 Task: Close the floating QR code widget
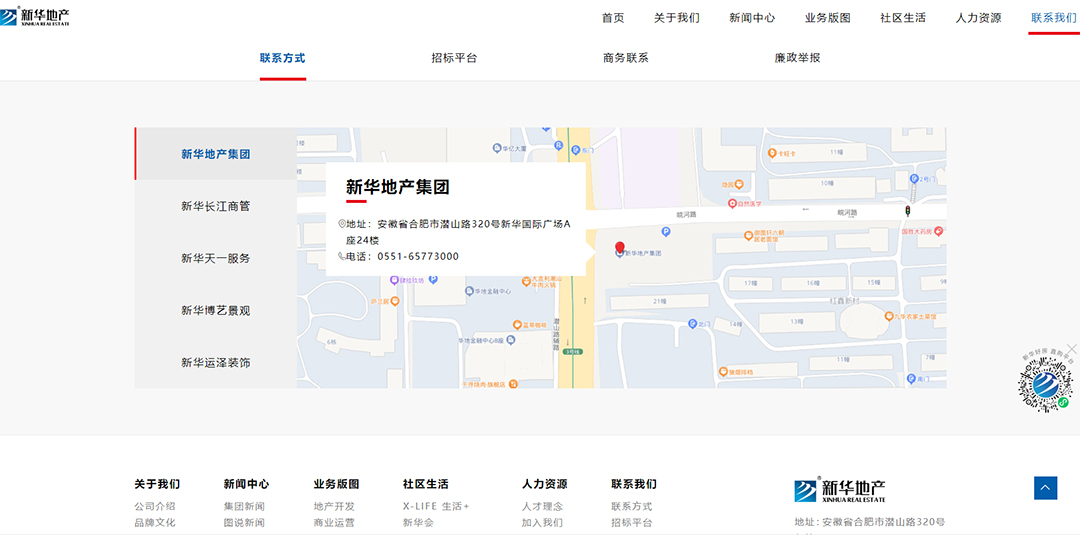pyautogui.click(x=1072, y=348)
